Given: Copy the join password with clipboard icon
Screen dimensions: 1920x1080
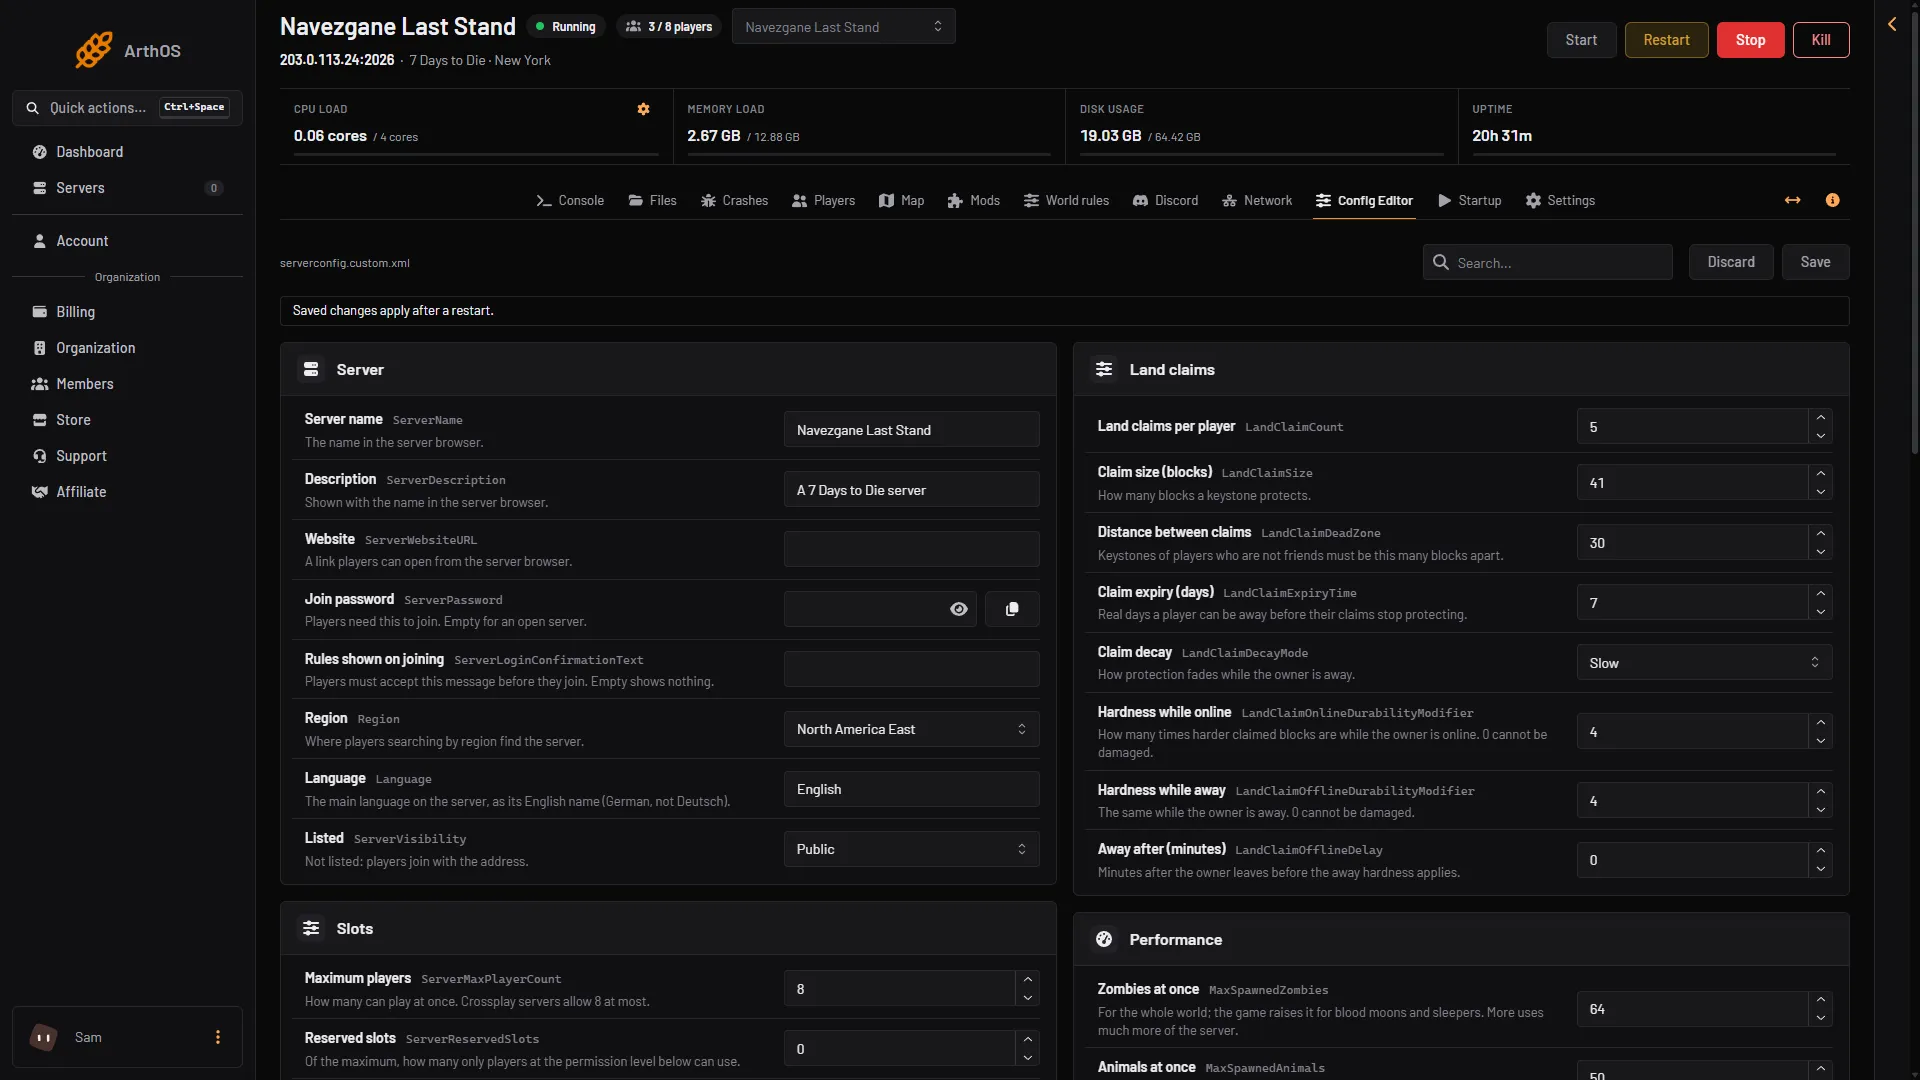Looking at the screenshot, I should pos(1012,609).
